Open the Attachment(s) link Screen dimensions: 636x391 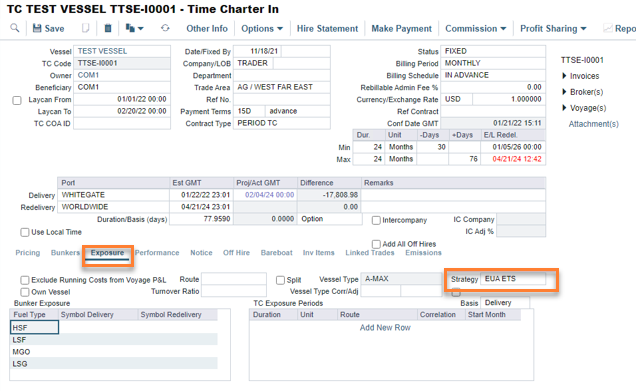pyautogui.click(x=593, y=124)
